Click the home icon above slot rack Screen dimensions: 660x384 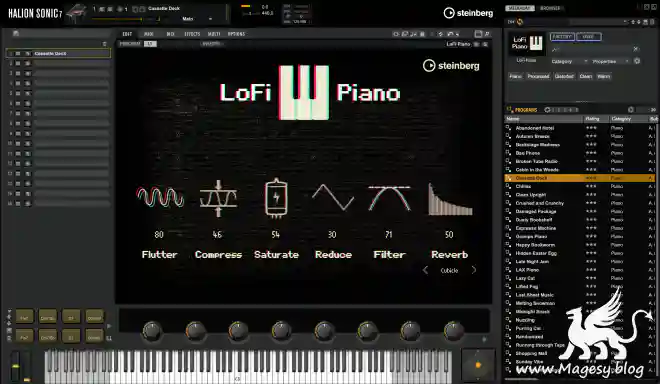point(16,33)
